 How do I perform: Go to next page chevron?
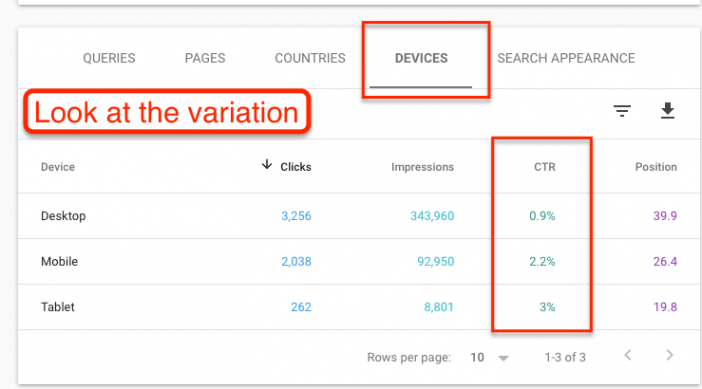(x=670, y=355)
